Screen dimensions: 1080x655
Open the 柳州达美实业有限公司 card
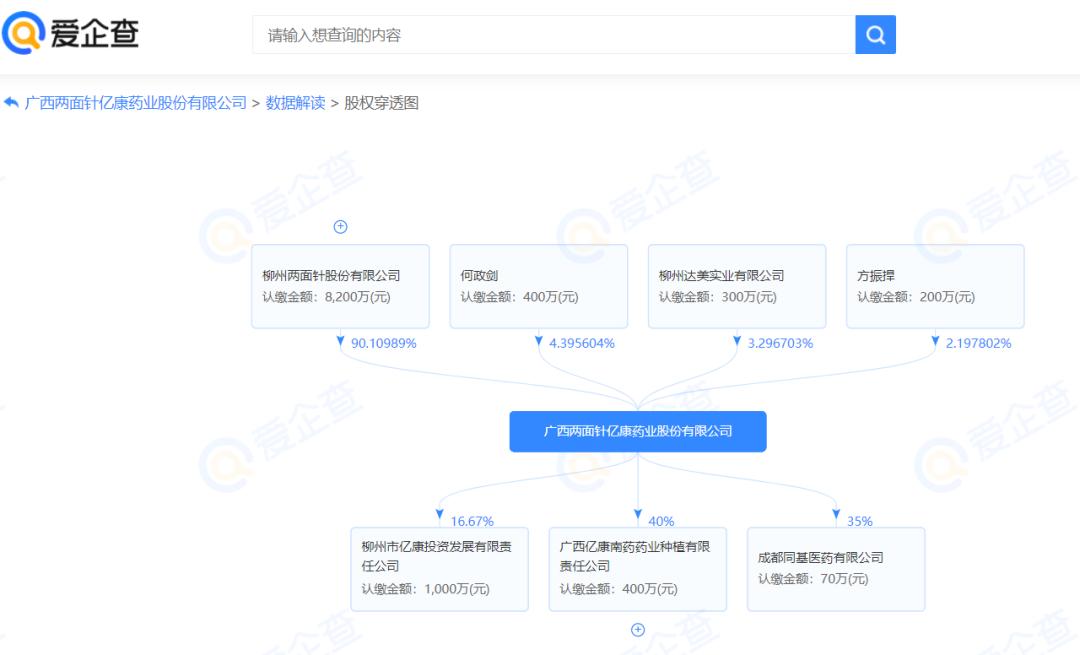click(x=737, y=286)
